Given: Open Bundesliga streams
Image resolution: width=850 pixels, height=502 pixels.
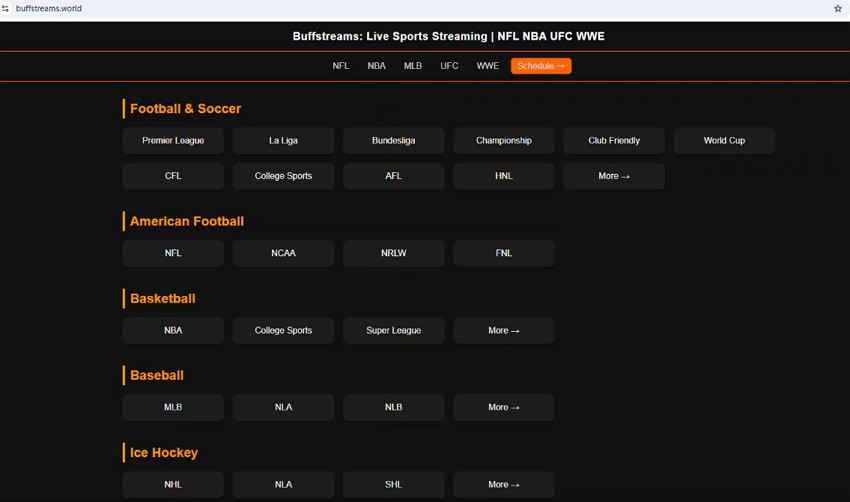Looking at the screenshot, I should tap(394, 140).
